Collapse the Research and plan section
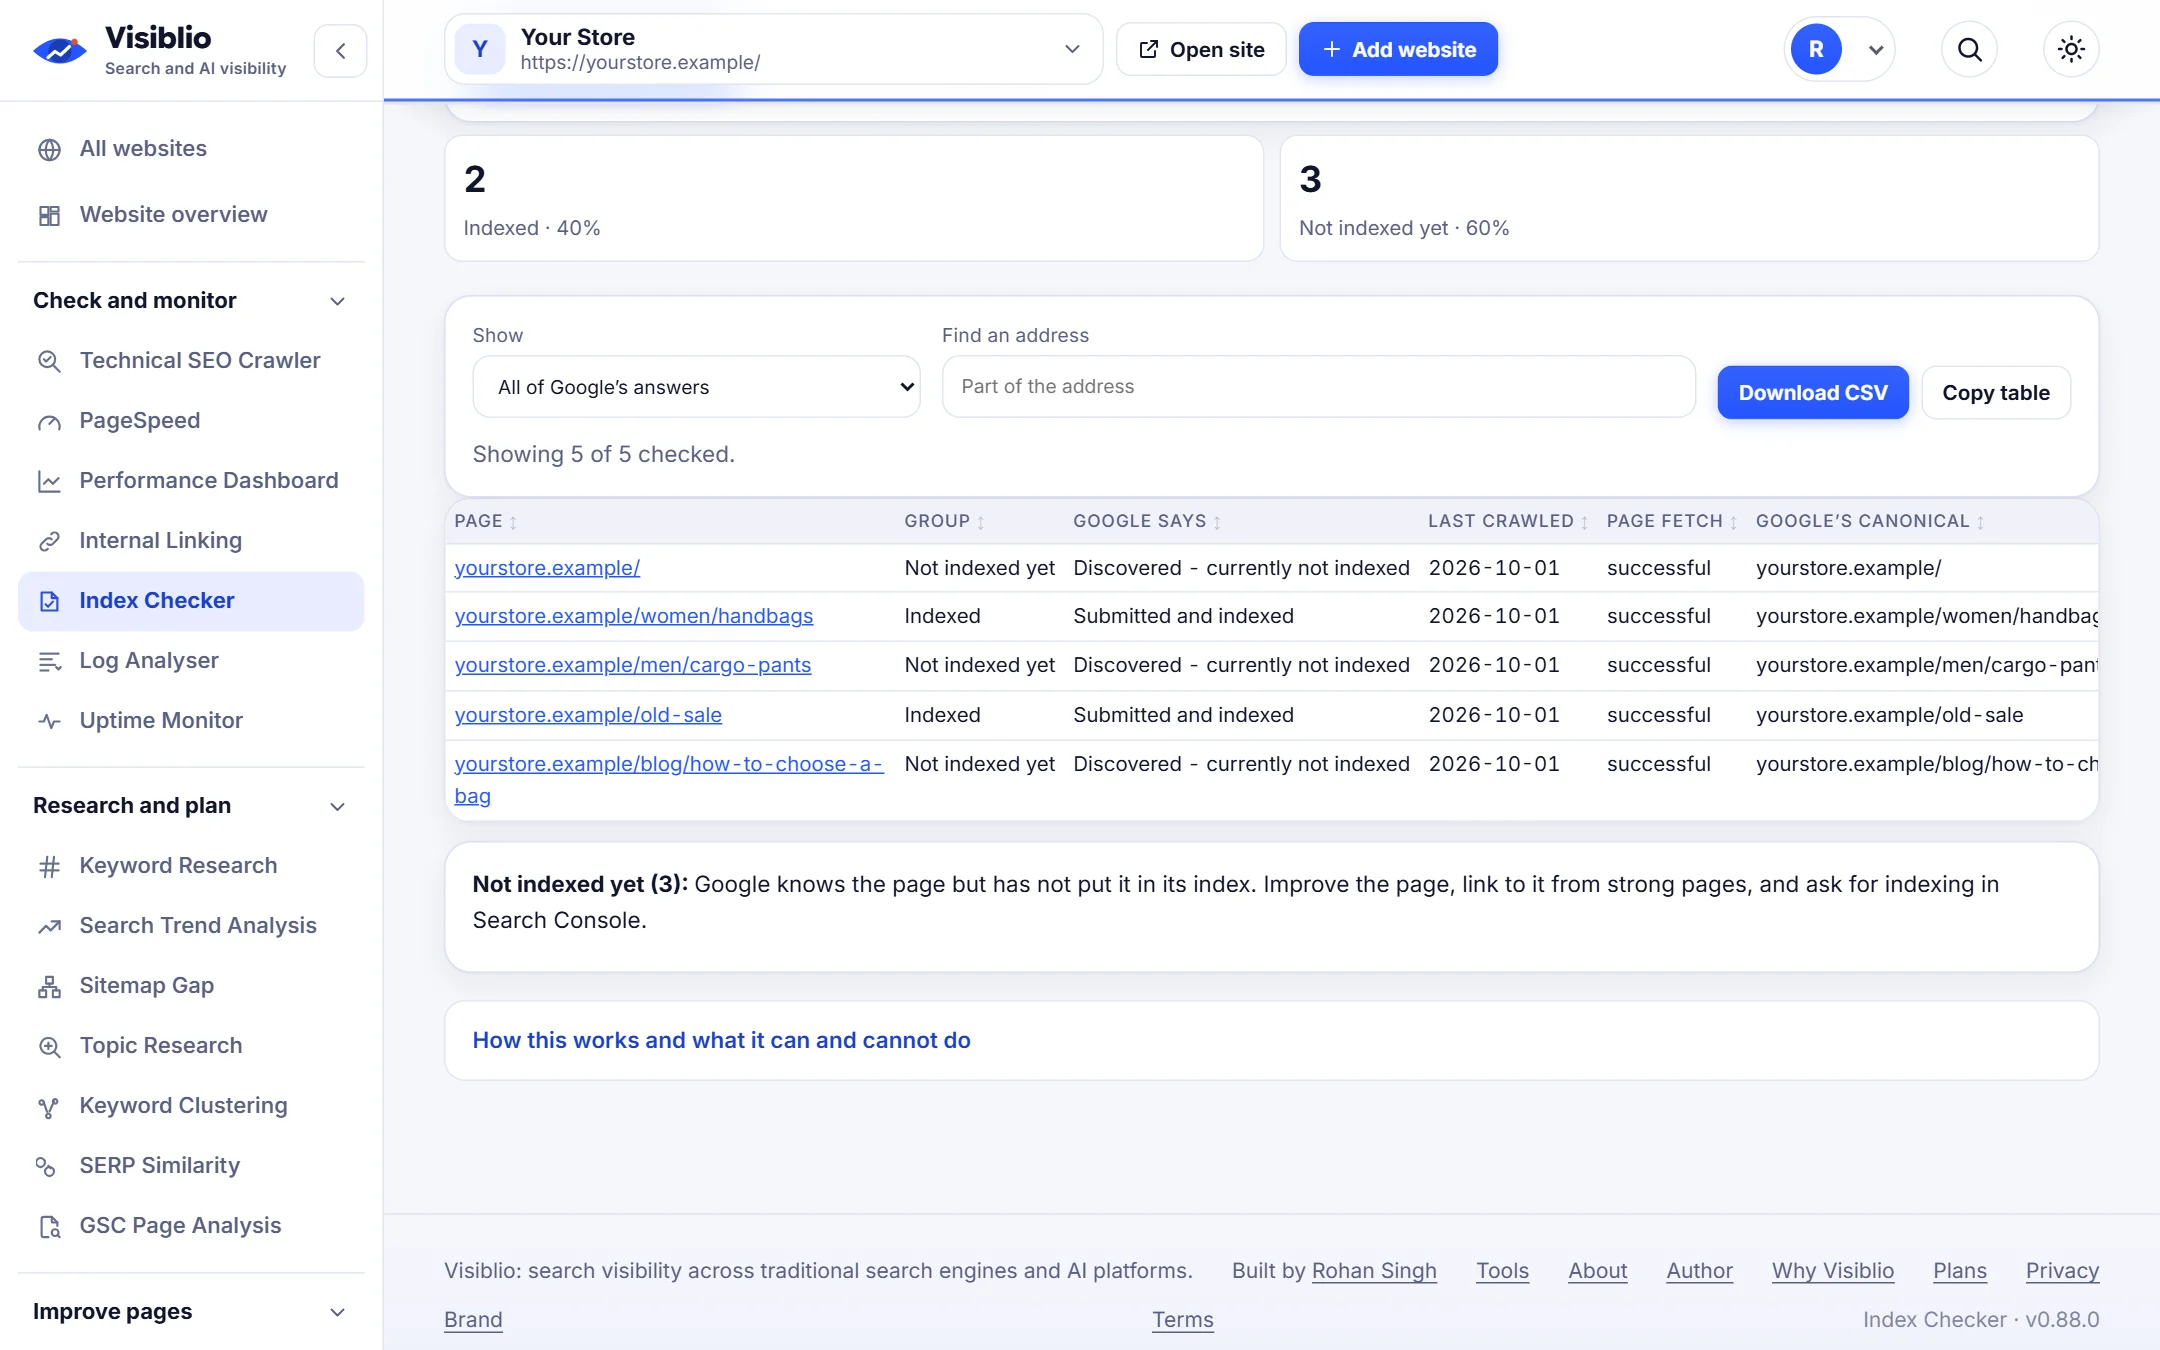 pyautogui.click(x=191, y=805)
